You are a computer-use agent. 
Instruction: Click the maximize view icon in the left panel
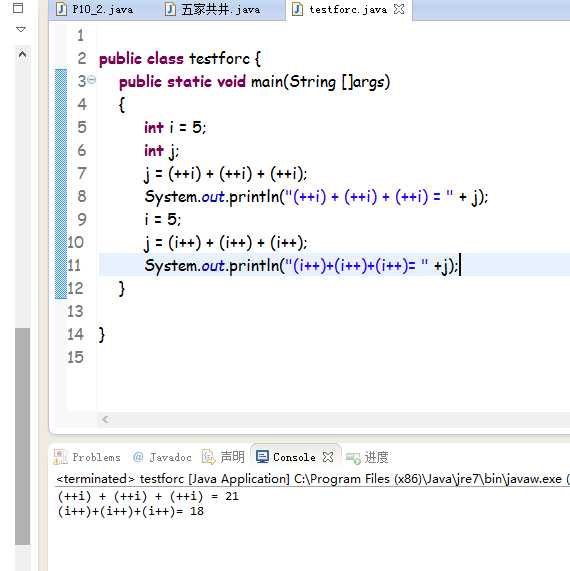click(18, 8)
